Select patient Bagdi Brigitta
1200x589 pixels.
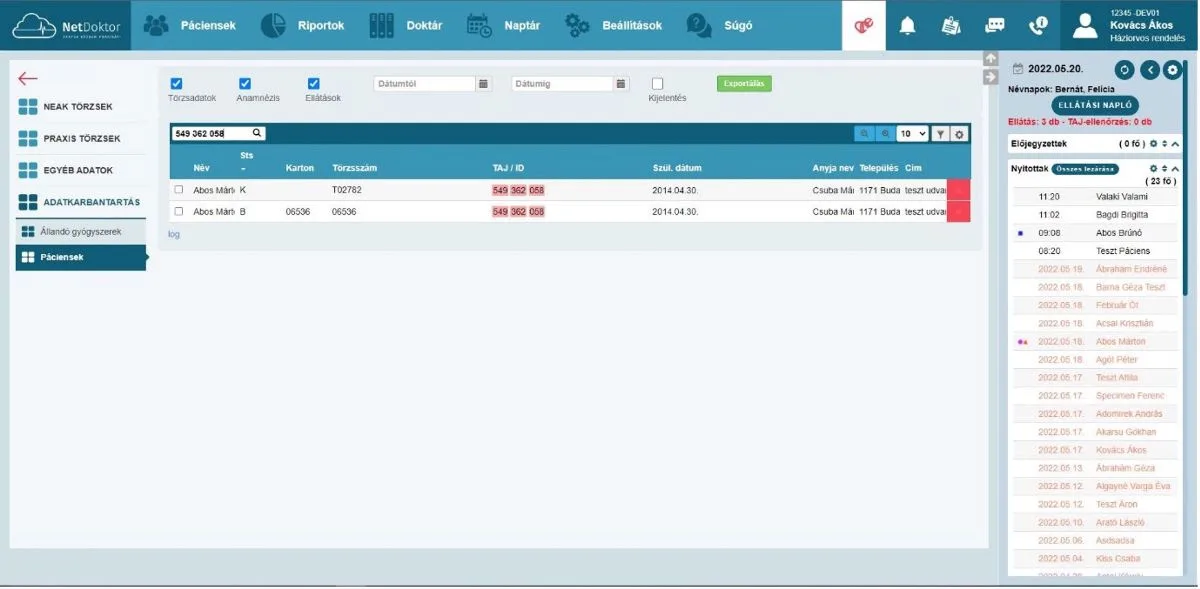tap(1094, 215)
